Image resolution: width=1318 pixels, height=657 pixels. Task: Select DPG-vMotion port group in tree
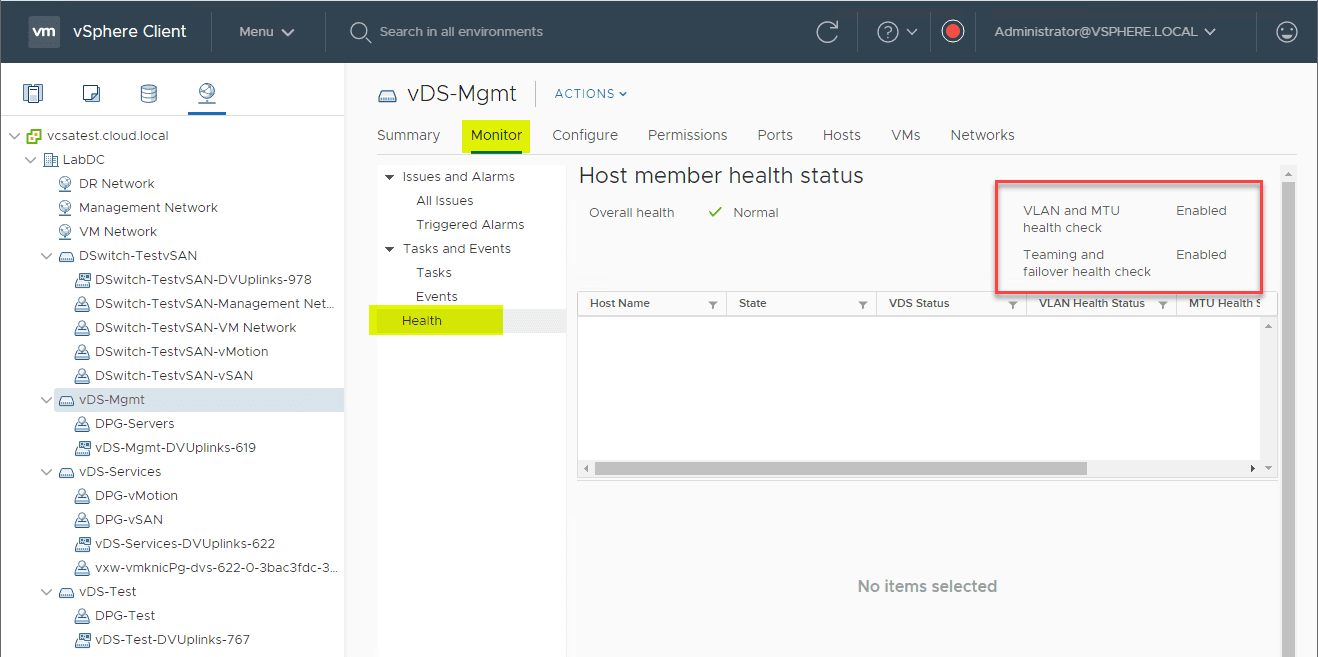136,496
